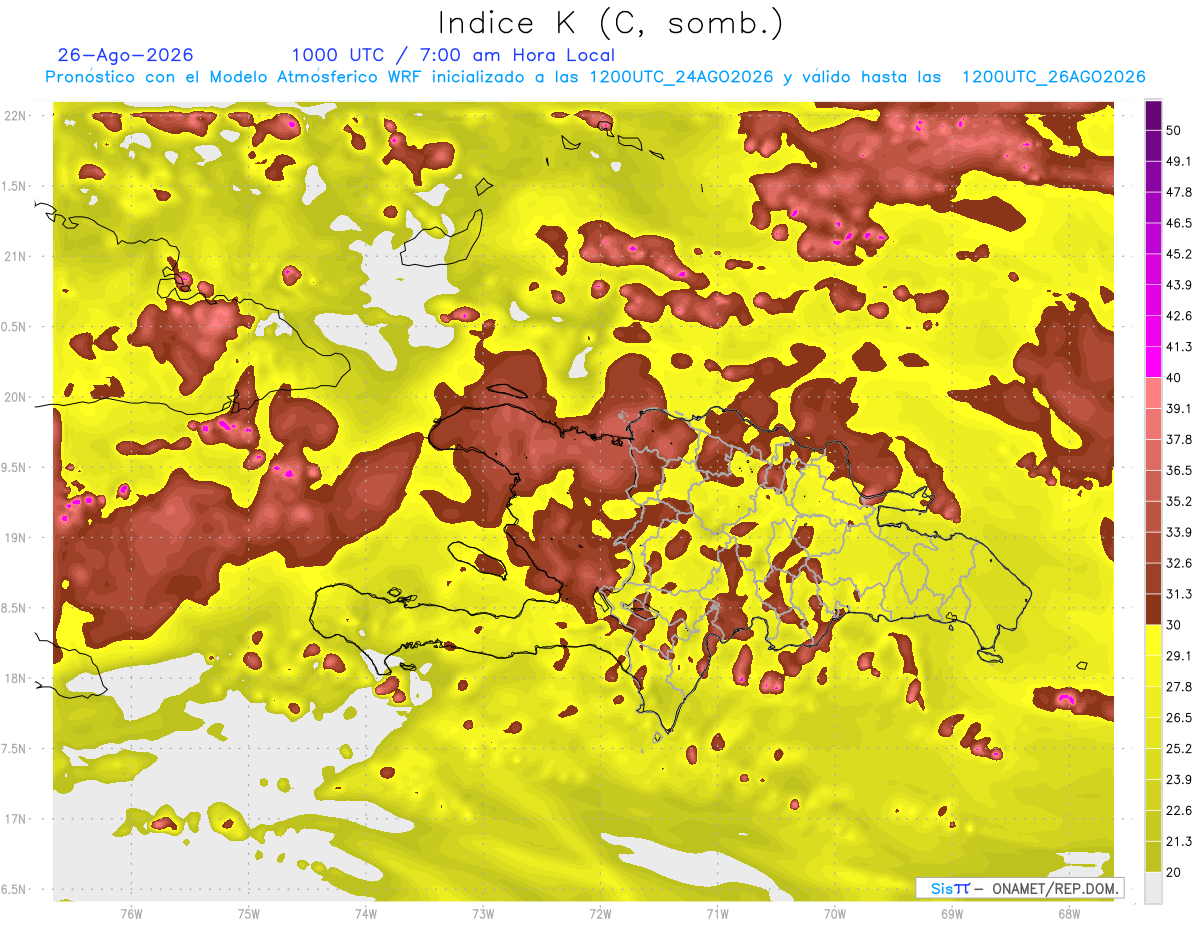The width and height of the screenshot is (1200, 927).
Task: Click the latitude label "22N"
Action: (x=15, y=116)
